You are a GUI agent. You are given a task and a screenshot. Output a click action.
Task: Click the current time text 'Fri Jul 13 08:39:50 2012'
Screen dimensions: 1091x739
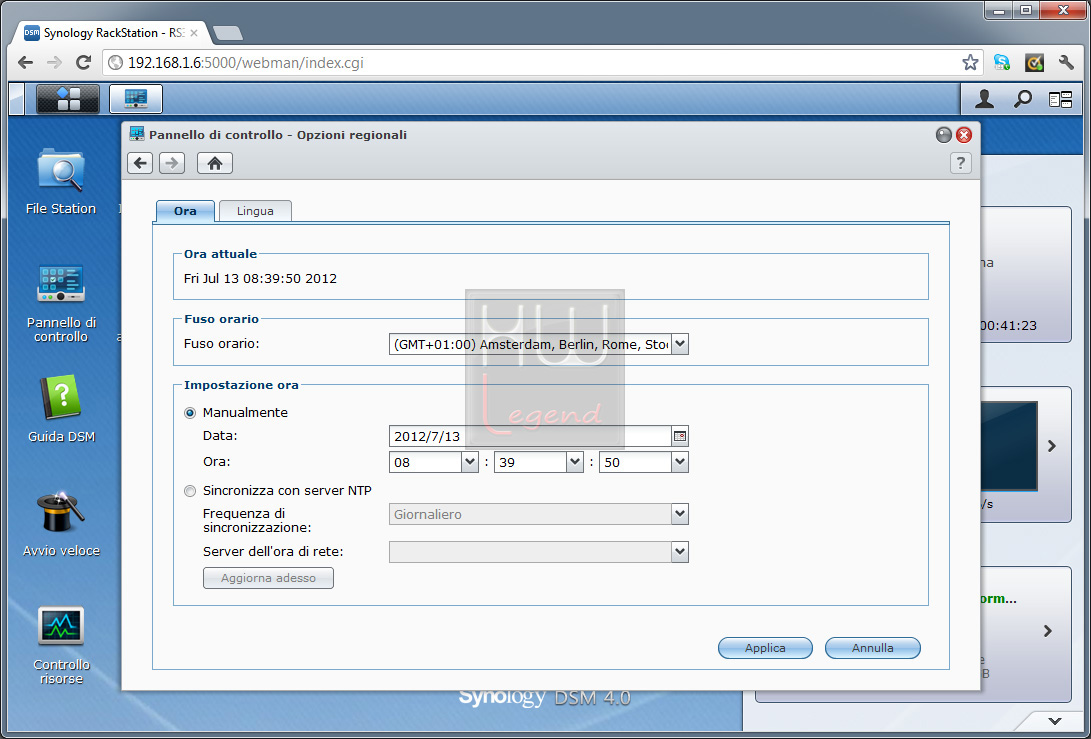pos(260,278)
